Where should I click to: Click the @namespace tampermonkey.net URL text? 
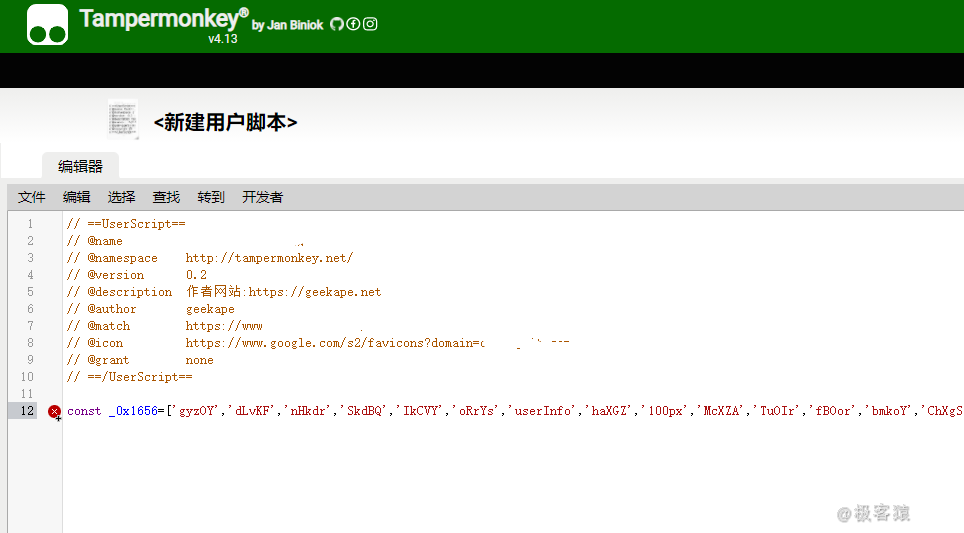click(x=269, y=258)
